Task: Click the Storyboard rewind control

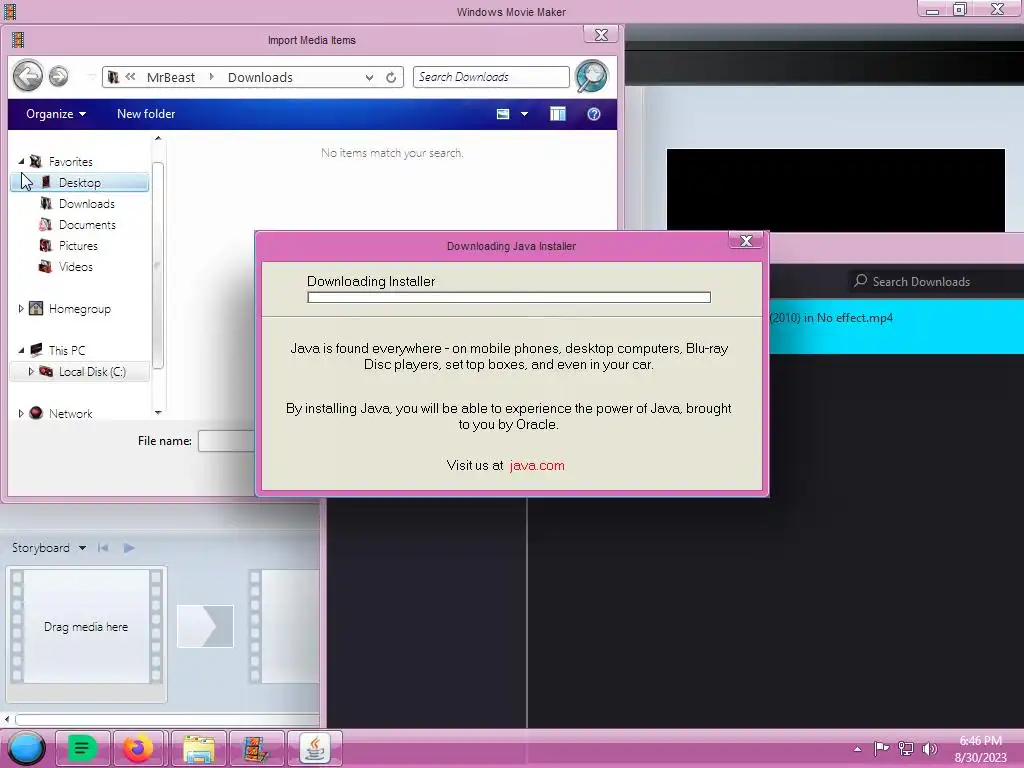Action: pyautogui.click(x=103, y=548)
